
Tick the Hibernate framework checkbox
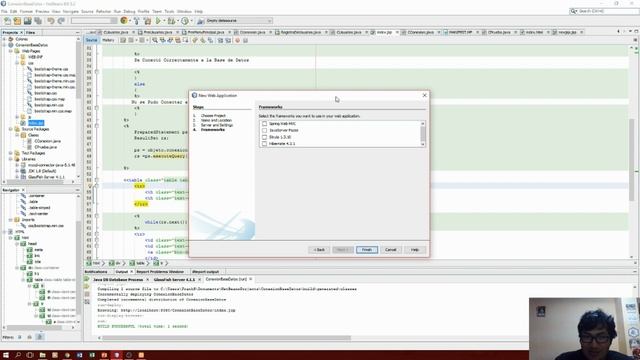(264, 144)
